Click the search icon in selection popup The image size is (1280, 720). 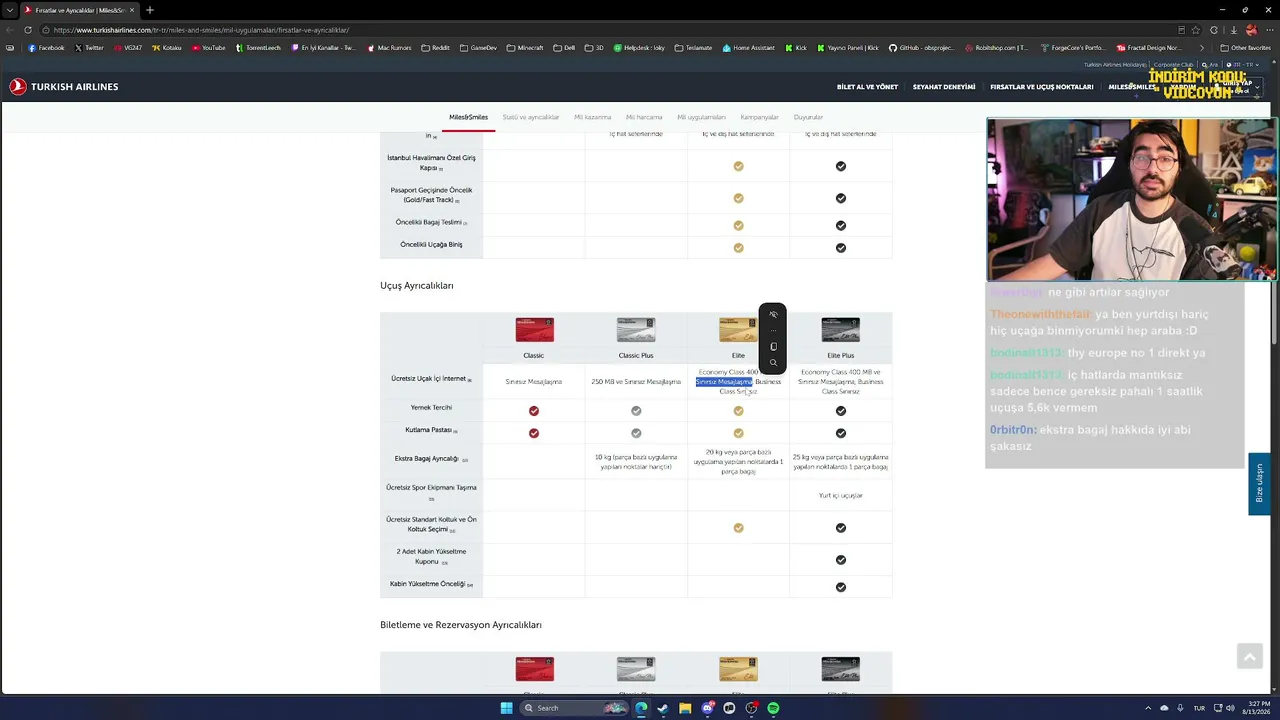pyautogui.click(x=773, y=362)
